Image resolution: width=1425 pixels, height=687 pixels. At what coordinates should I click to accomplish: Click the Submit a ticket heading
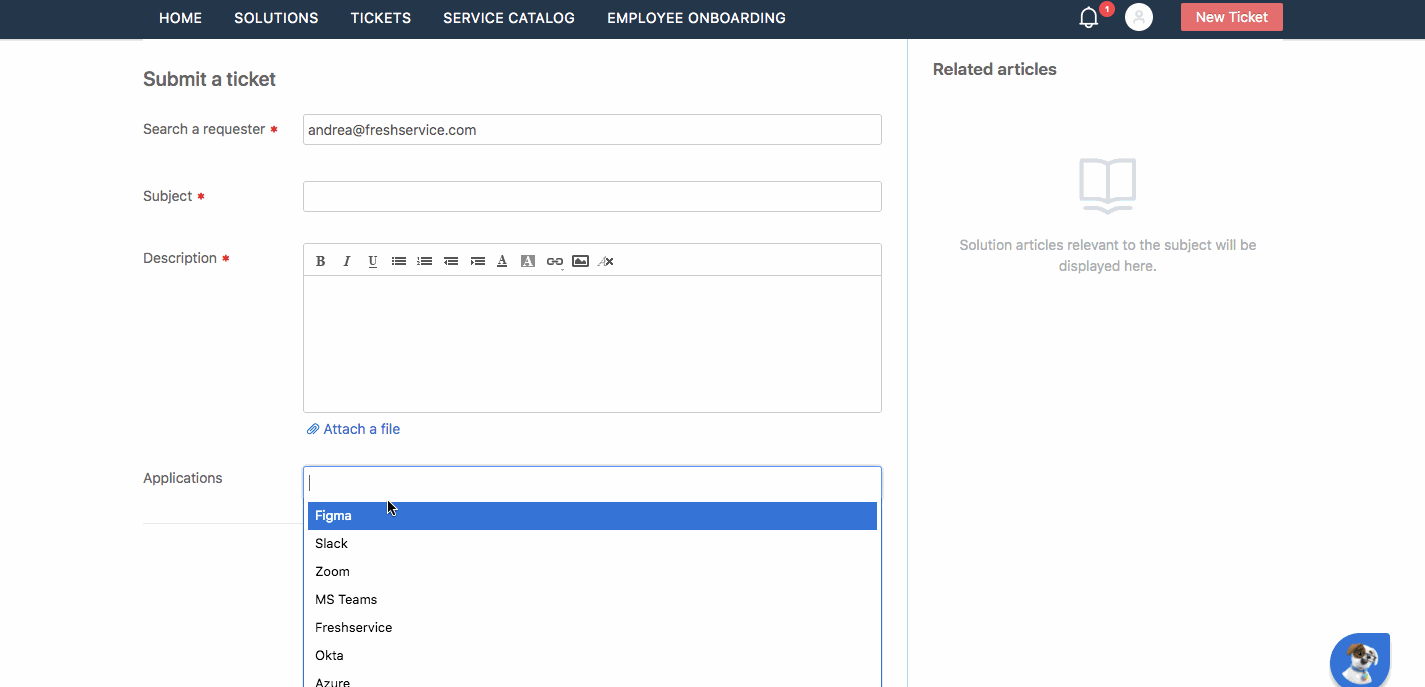[x=209, y=79]
